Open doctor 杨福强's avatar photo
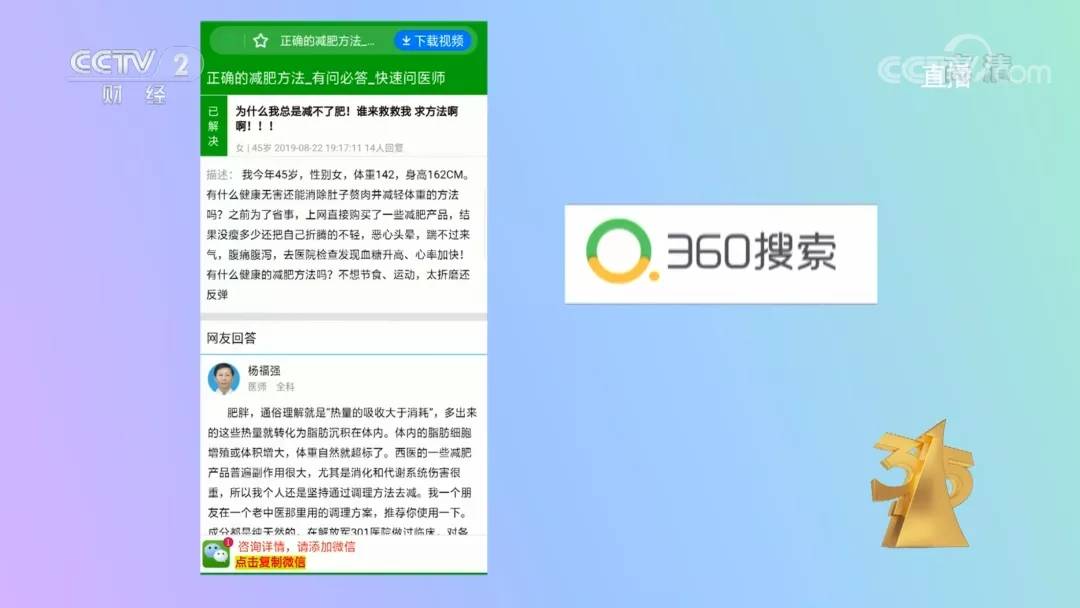Screen dimensions: 1080x608 [x=224, y=378]
